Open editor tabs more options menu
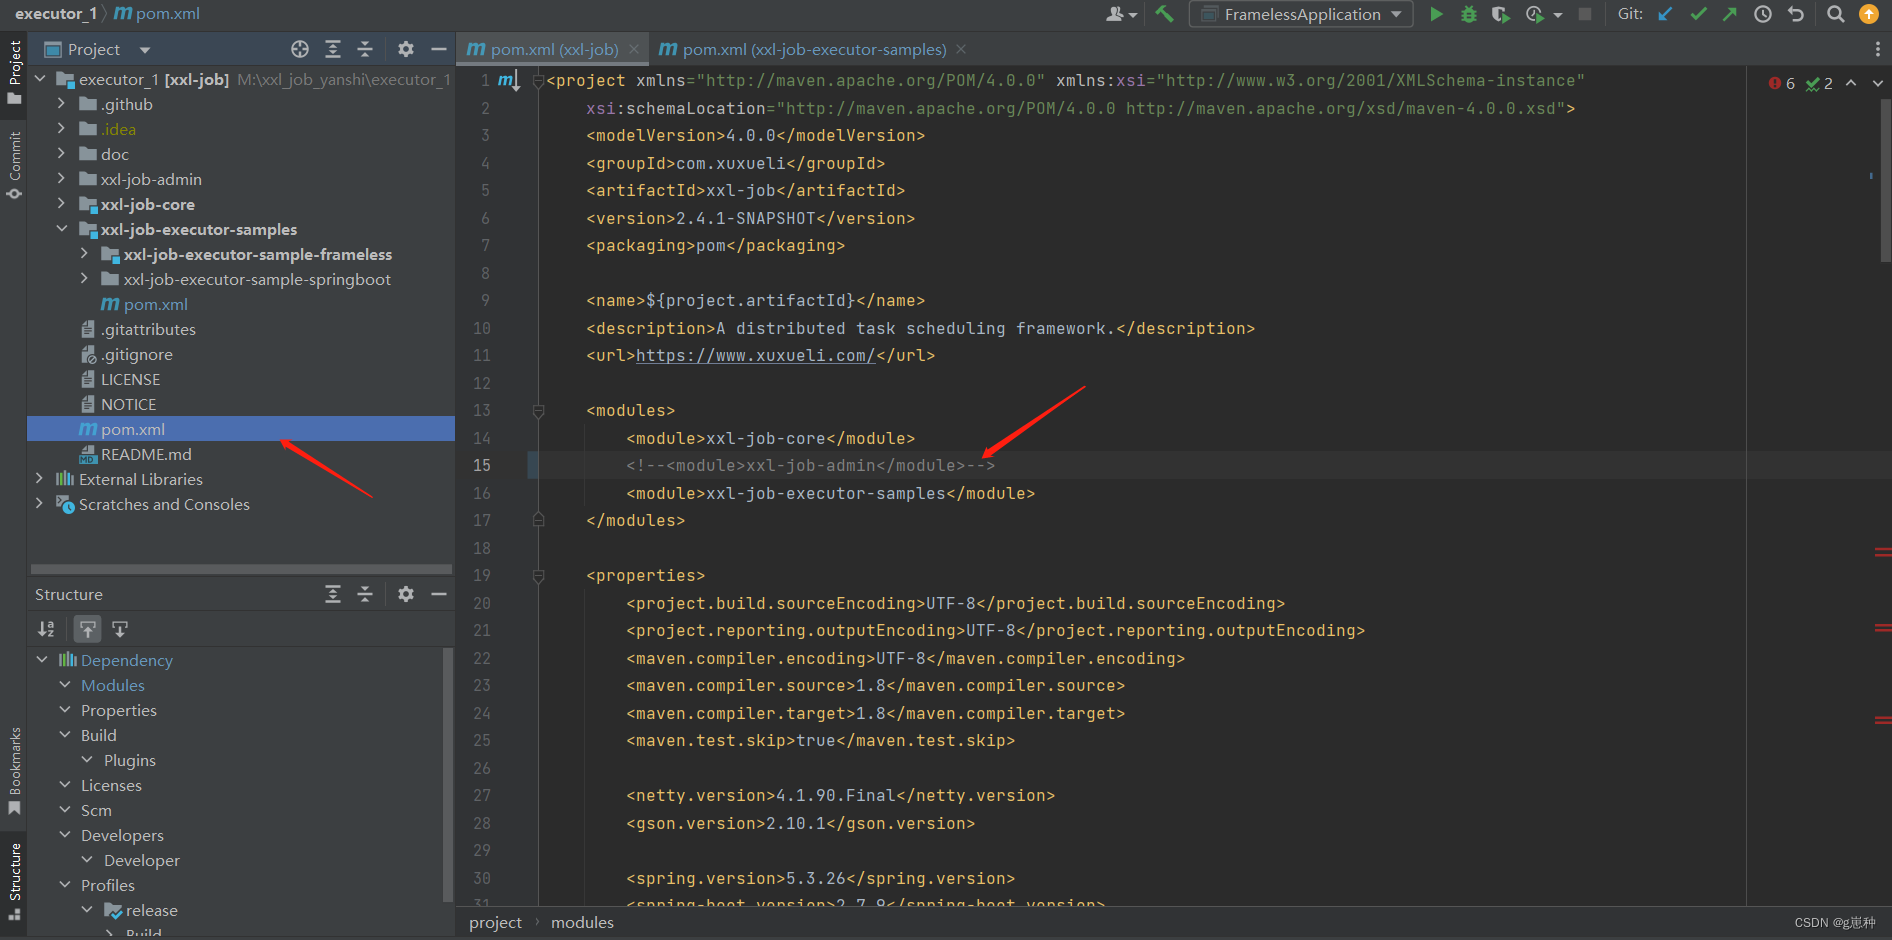Screen dimensions: 1892x940 [1877, 49]
